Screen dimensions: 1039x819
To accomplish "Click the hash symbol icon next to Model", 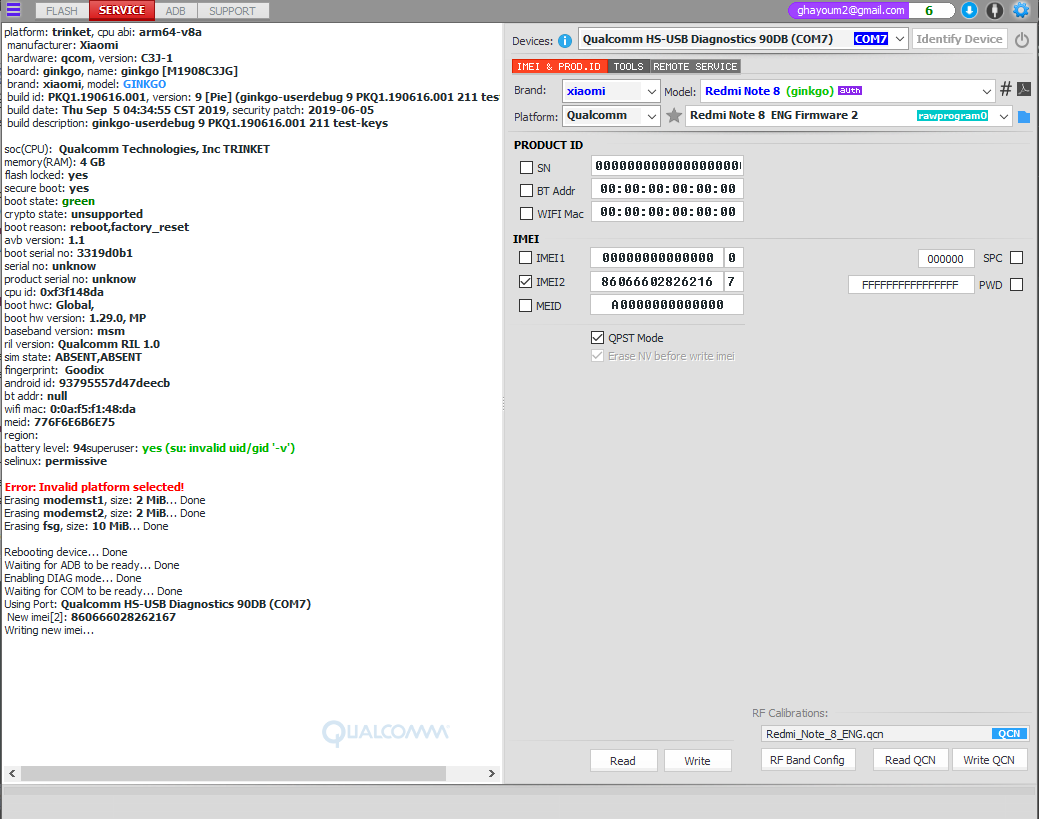I will (1006, 89).
